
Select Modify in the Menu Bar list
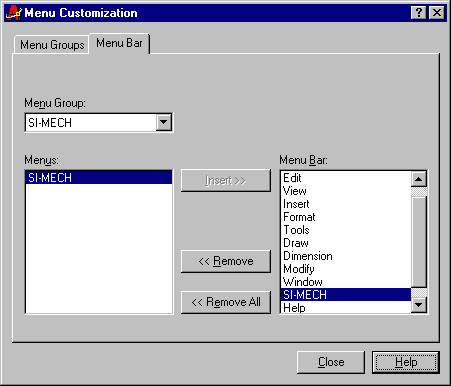[x=346, y=269]
